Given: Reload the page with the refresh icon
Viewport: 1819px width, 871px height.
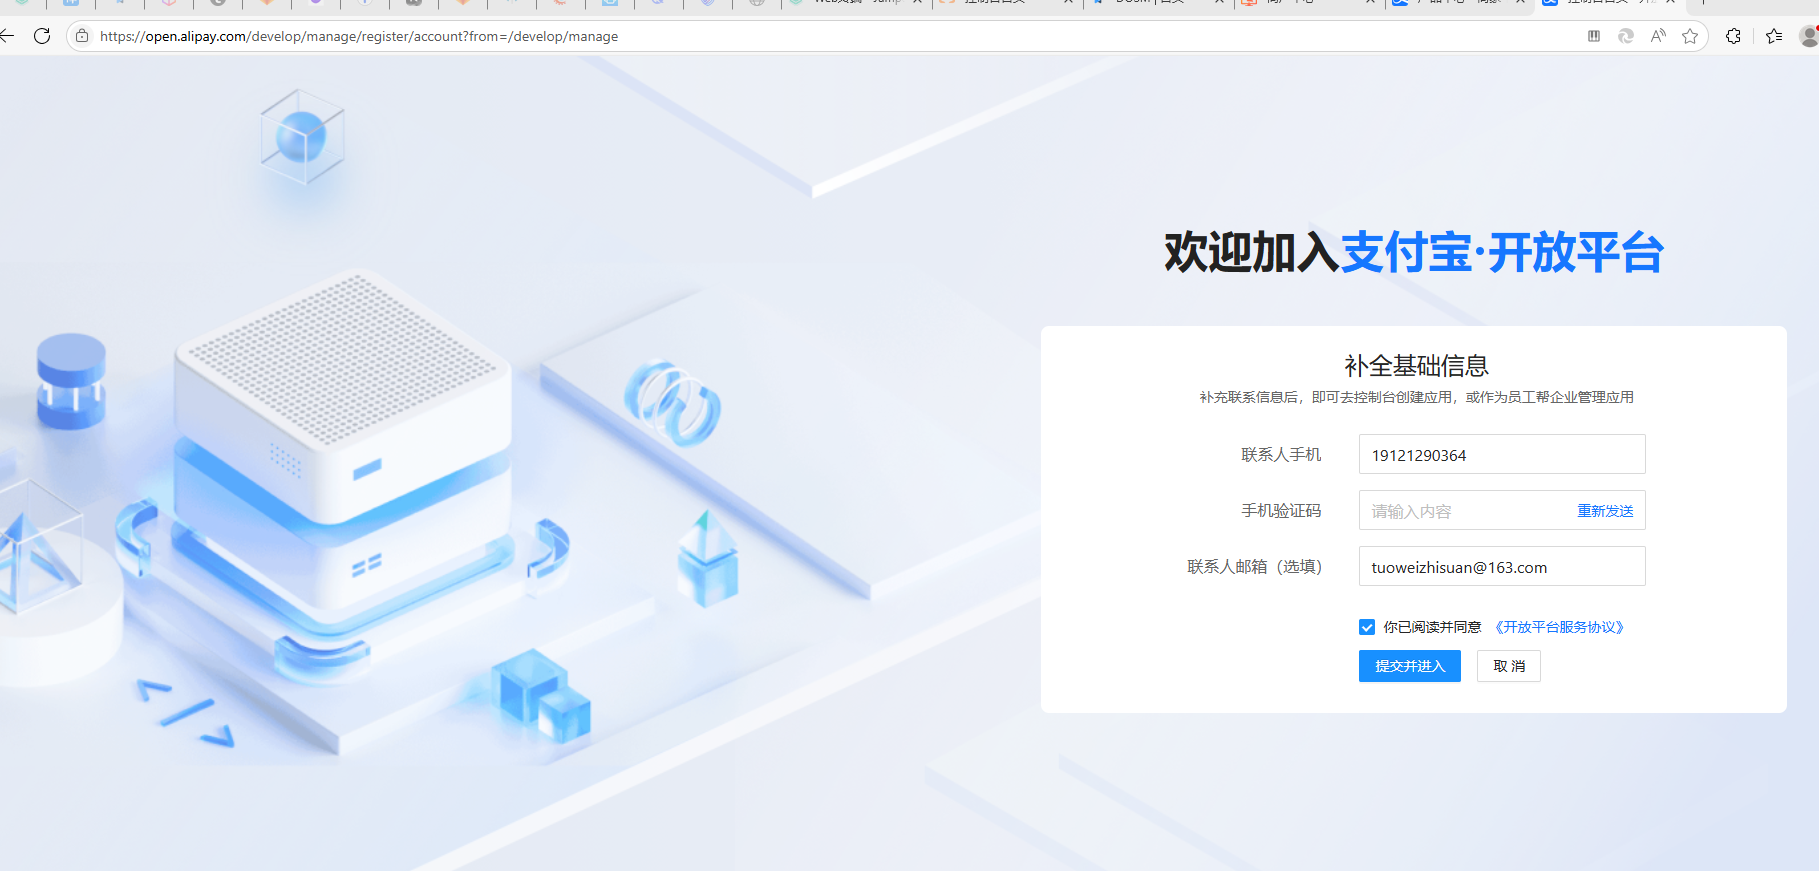Looking at the screenshot, I should [42, 36].
